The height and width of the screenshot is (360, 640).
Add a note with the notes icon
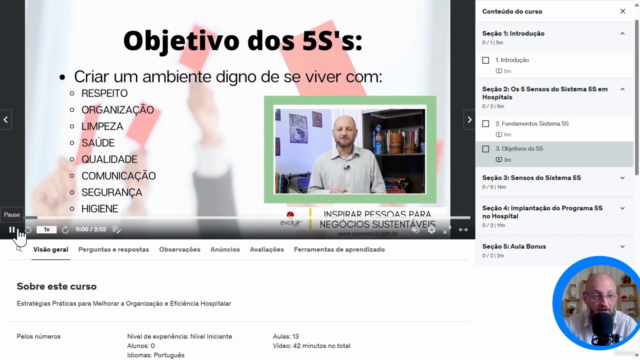pyautogui.click(x=116, y=230)
